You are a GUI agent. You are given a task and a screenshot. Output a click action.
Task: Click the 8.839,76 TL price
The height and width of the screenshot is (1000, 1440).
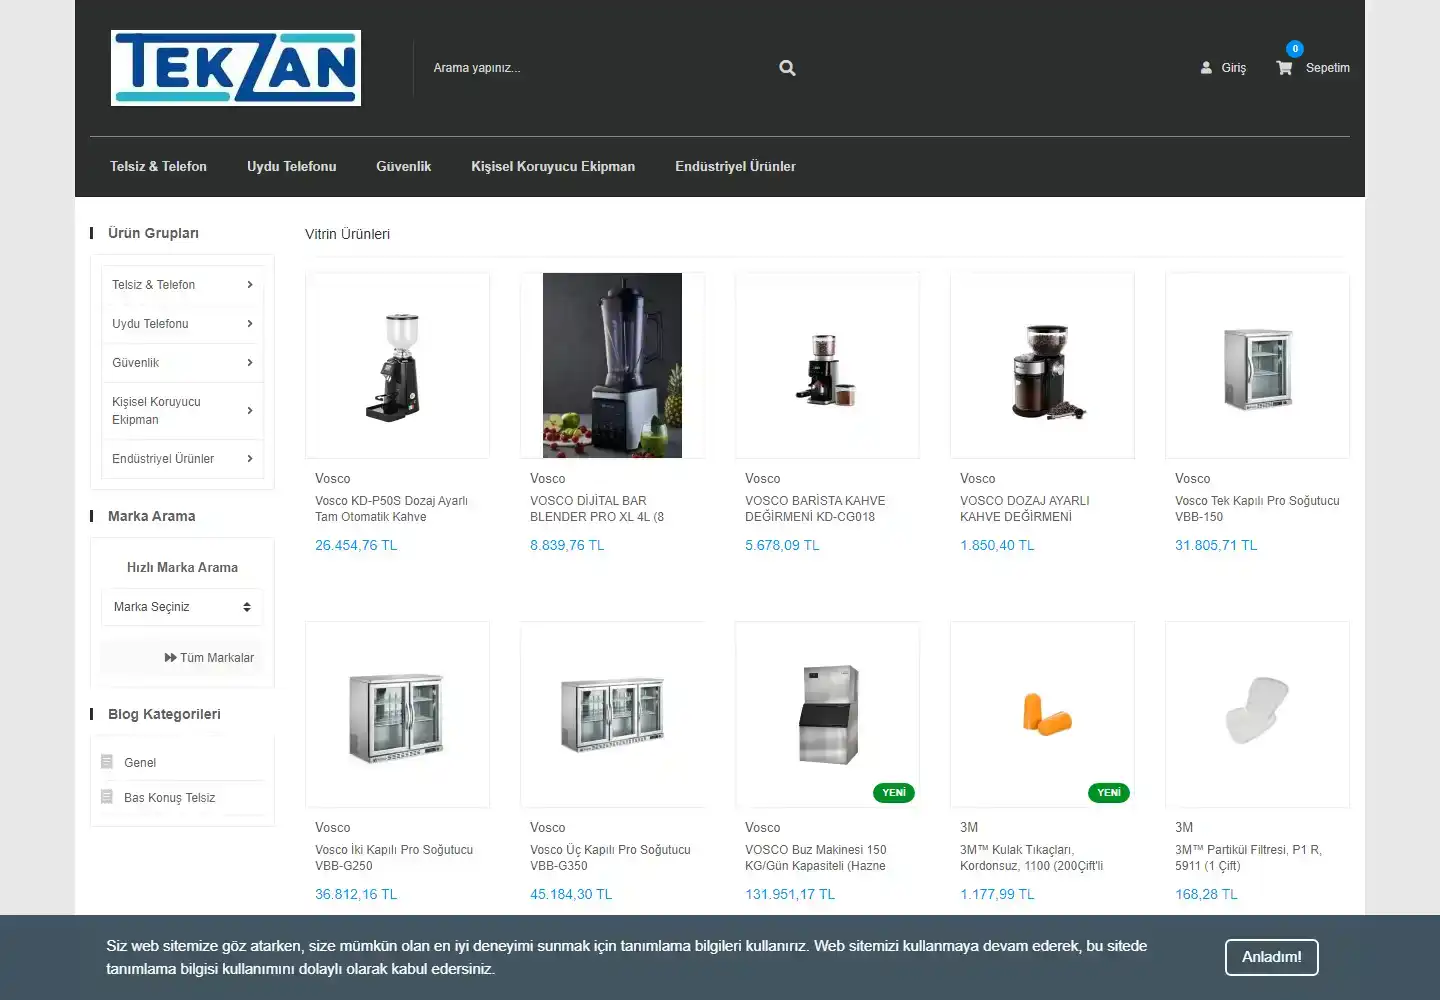click(x=567, y=546)
